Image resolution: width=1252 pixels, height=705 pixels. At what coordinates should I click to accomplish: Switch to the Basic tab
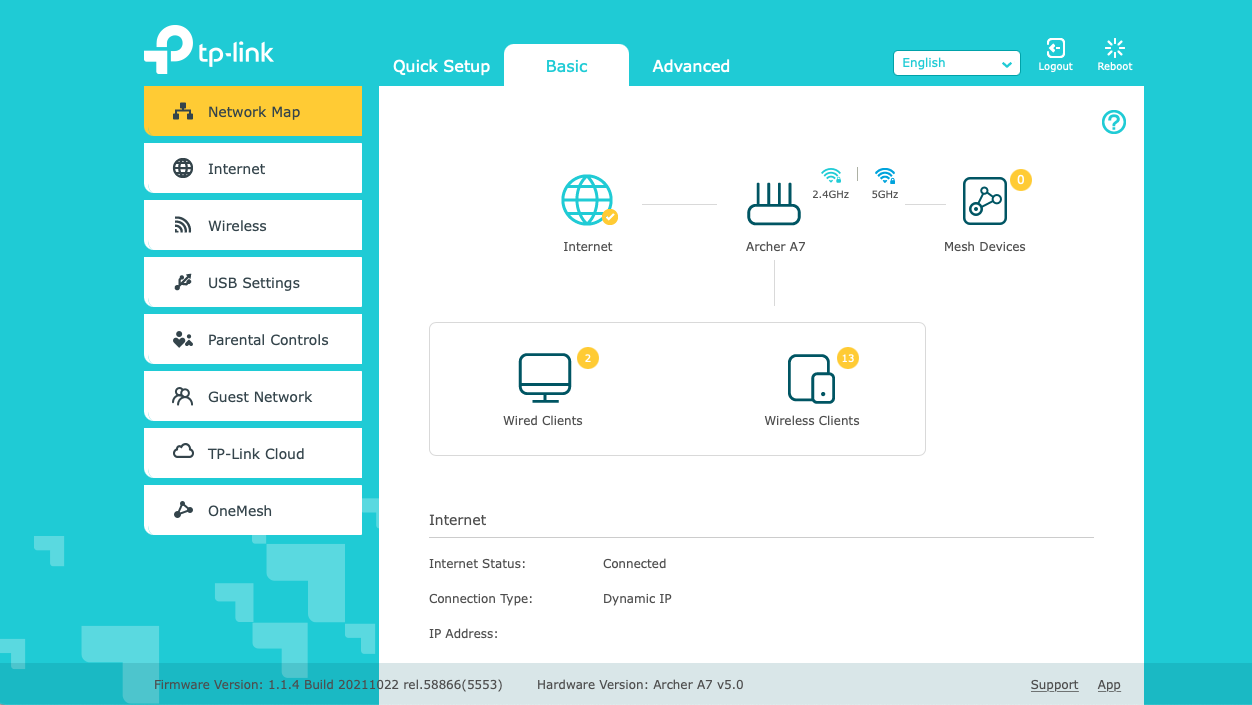click(x=566, y=66)
